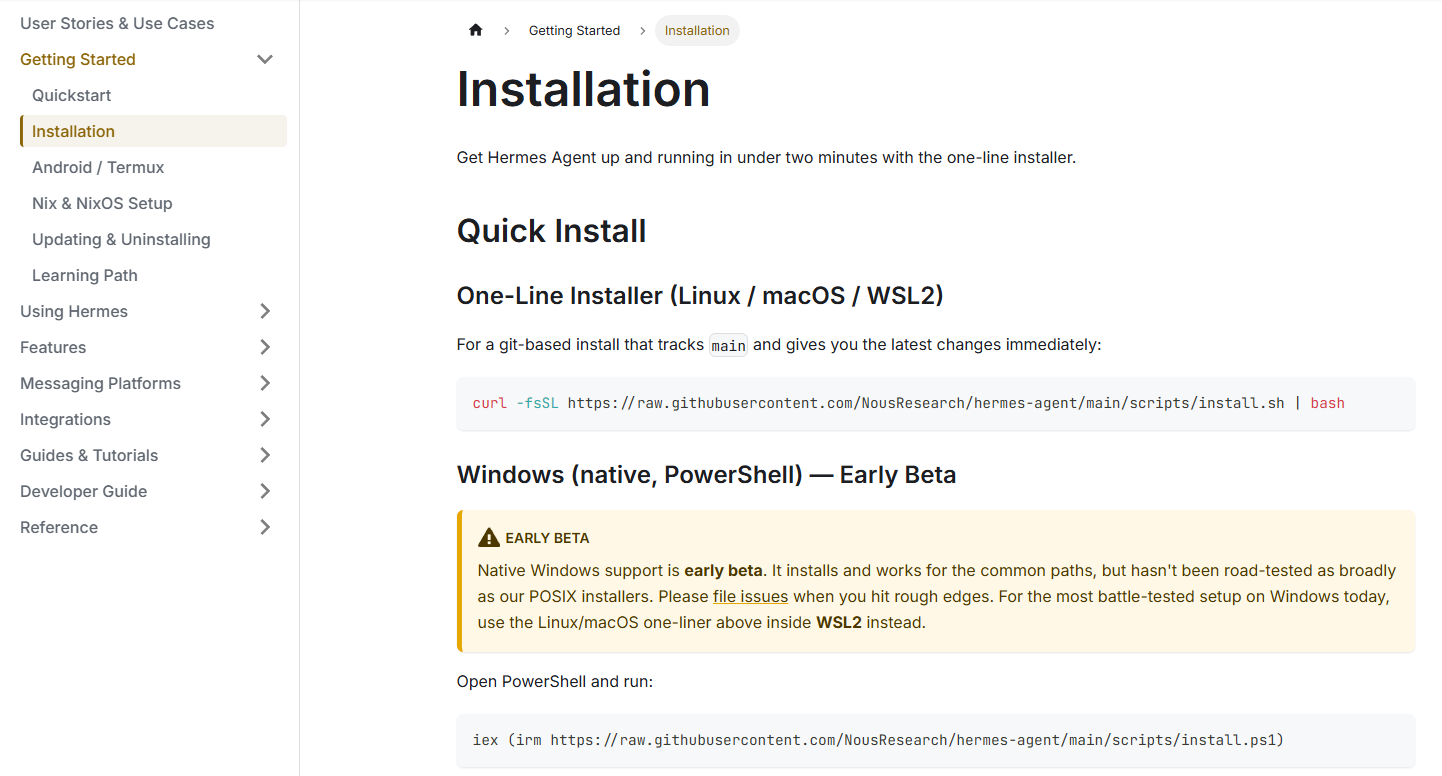Open the Learning Path page

click(85, 275)
